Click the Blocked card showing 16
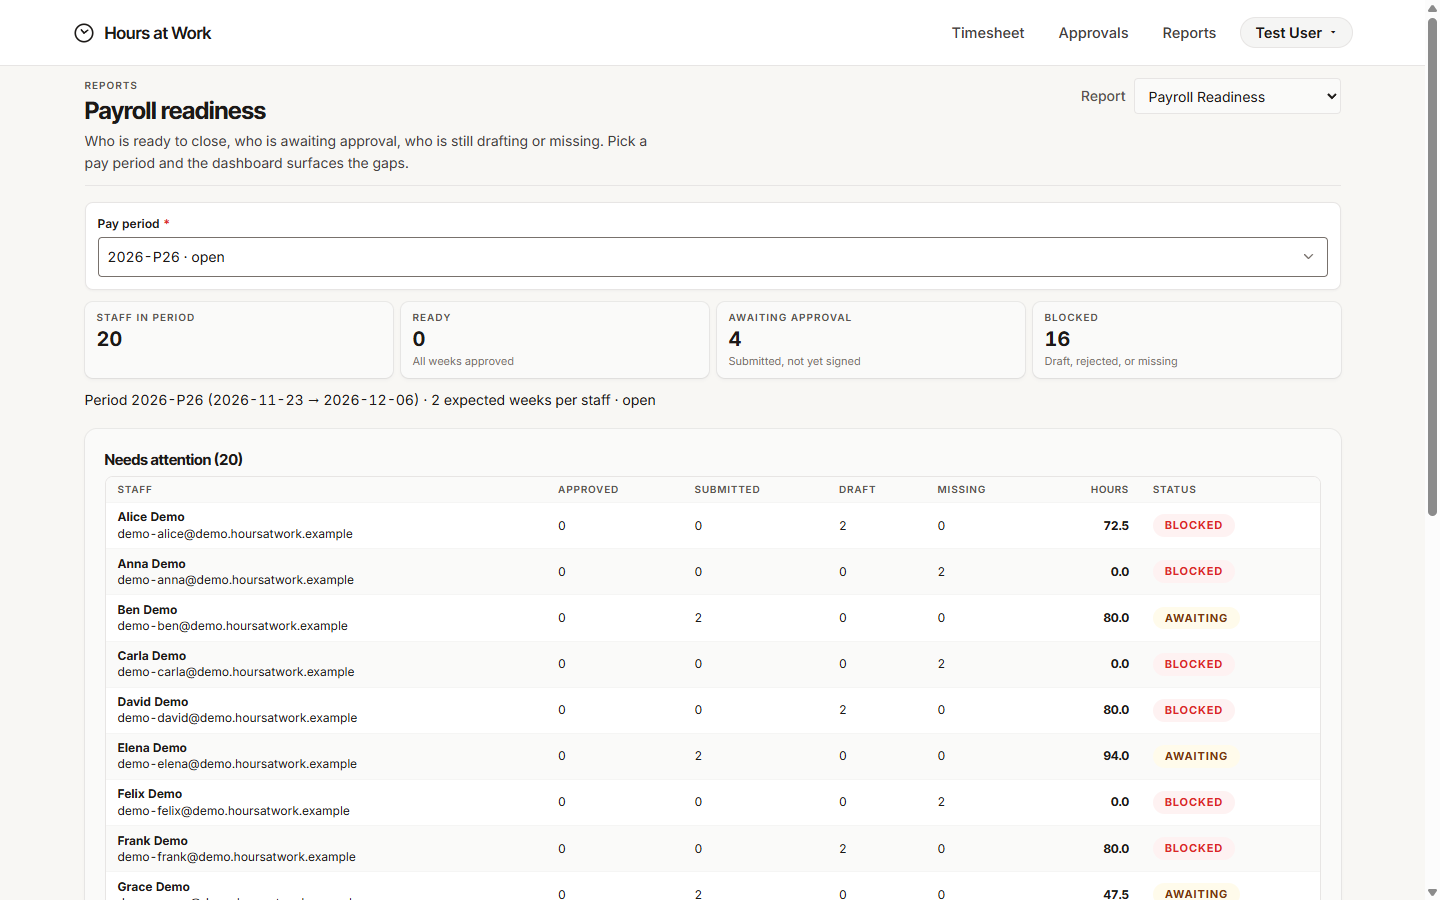Image resolution: width=1440 pixels, height=900 pixels. (x=1187, y=340)
